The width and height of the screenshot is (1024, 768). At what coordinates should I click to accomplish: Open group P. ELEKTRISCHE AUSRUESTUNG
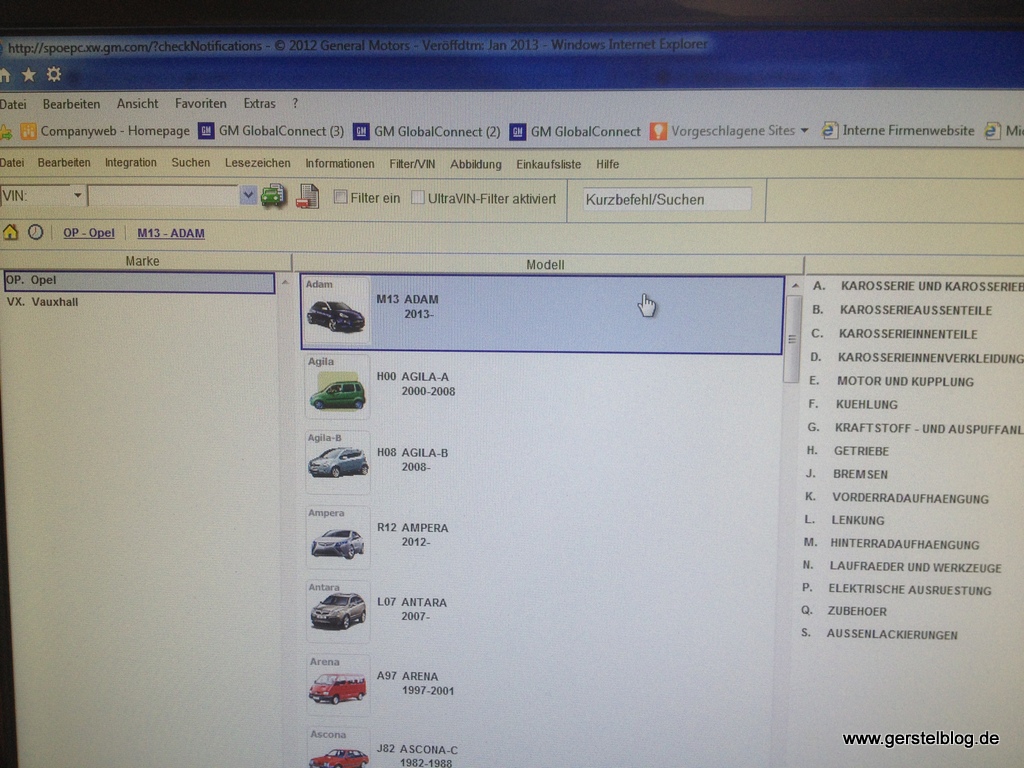[897, 589]
